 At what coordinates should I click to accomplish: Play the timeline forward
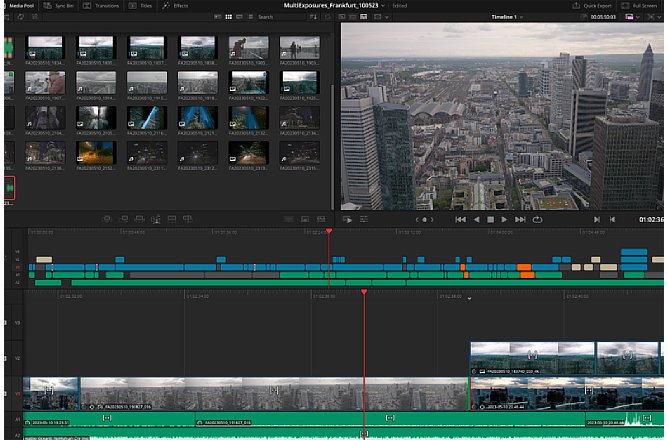504,220
